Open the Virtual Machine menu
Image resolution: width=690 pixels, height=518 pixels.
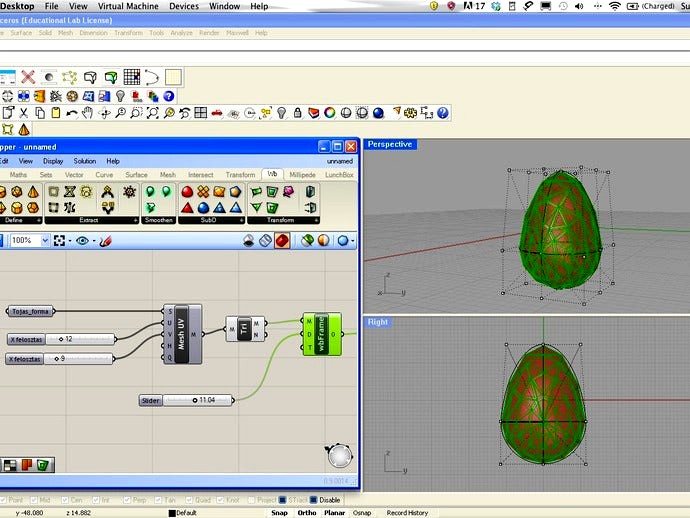point(126,6)
